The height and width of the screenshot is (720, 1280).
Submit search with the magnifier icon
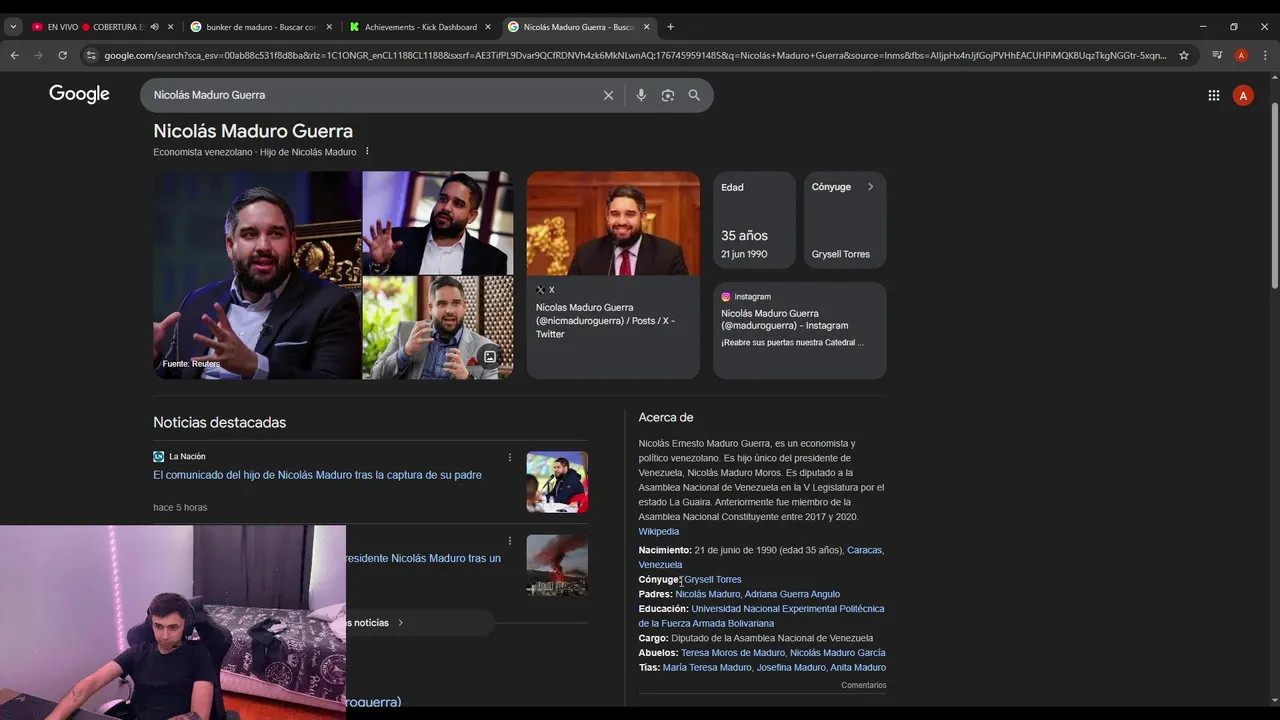[694, 95]
